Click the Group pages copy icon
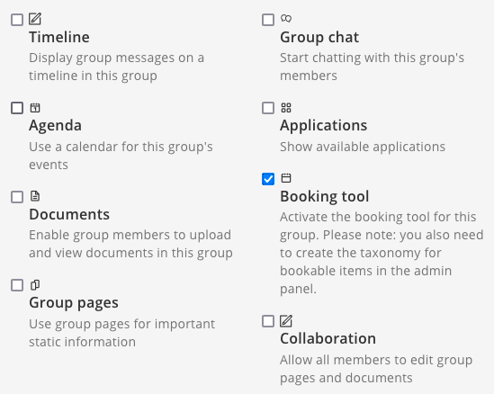494x394 pixels. (x=35, y=285)
